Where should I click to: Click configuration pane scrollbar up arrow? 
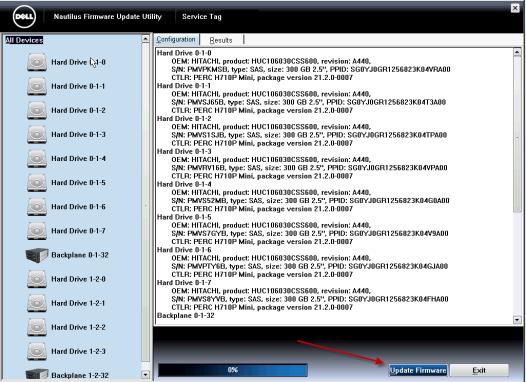[x=517, y=52]
